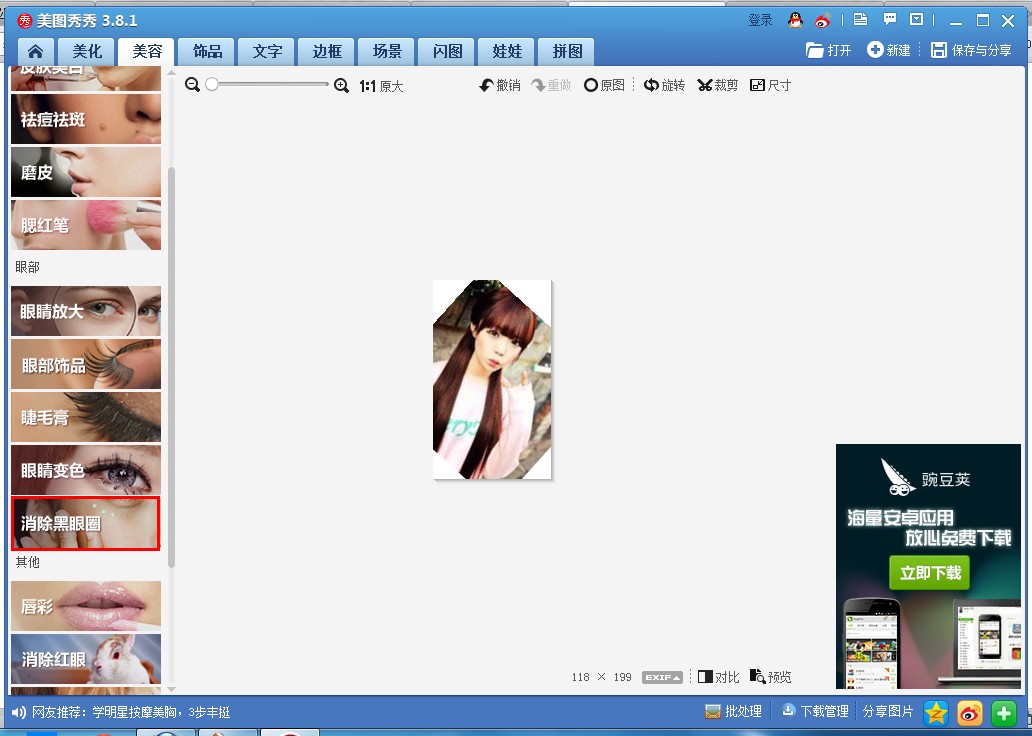The height and width of the screenshot is (736, 1032).
Task: Toggle the 对比 compare view
Action: [718, 677]
